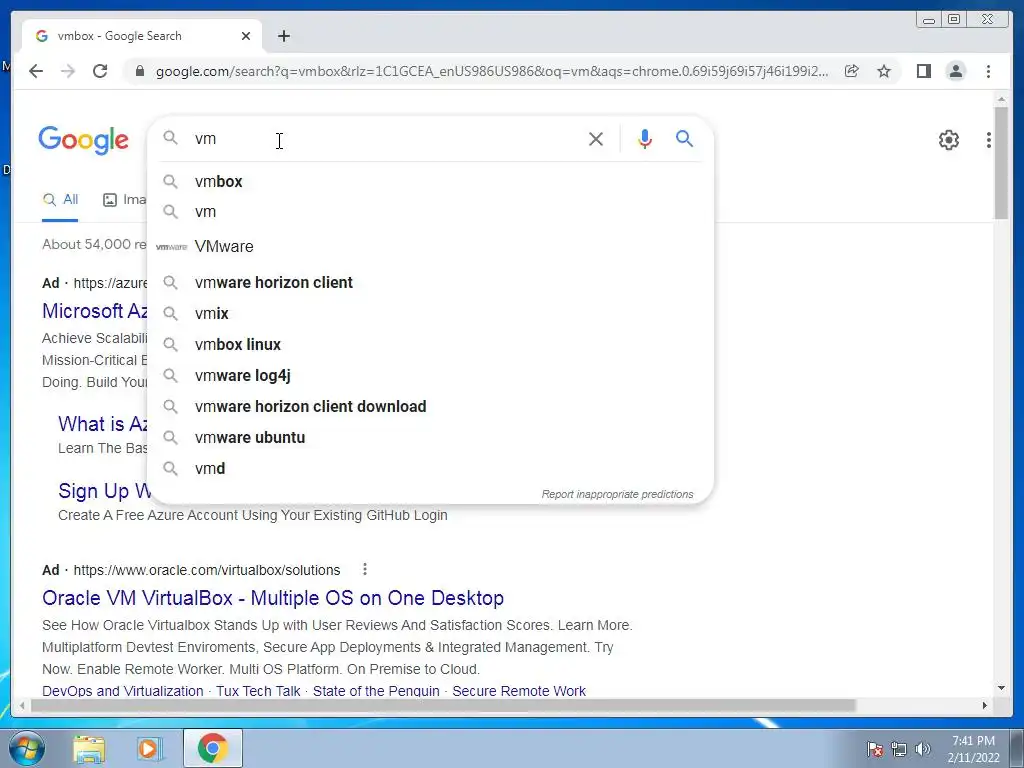
Task: Open Action Center flag in system tray
Action: (875, 749)
